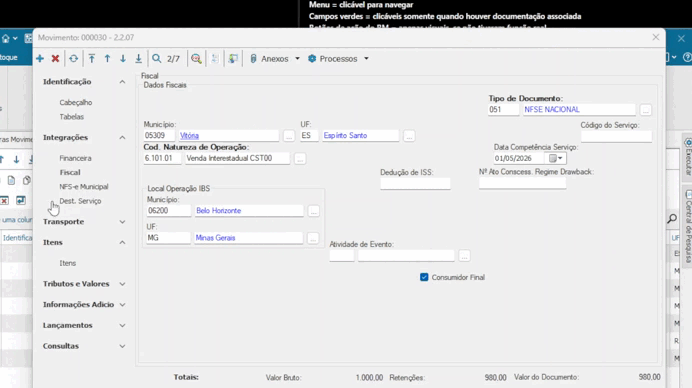
Task: Collapse the Integrações section
Action: click(x=122, y=138)
